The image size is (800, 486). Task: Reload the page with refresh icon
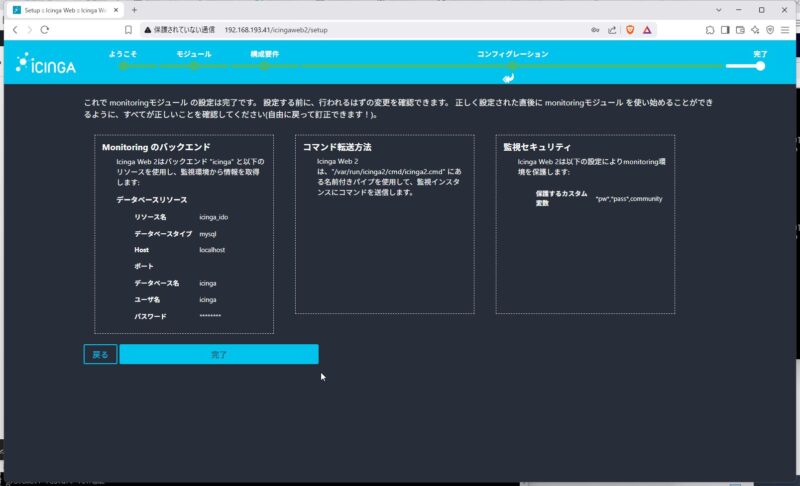pyautogui.click(x=44, y=30)
